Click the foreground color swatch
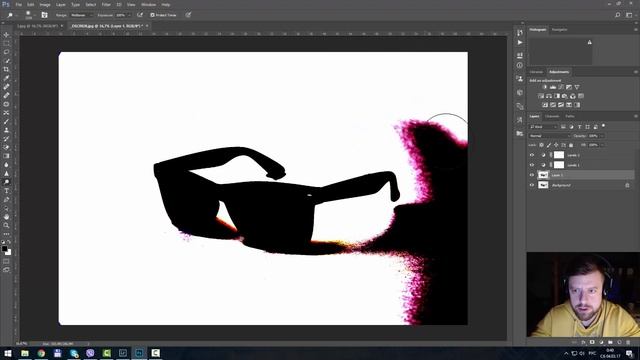 click(4, 249)
